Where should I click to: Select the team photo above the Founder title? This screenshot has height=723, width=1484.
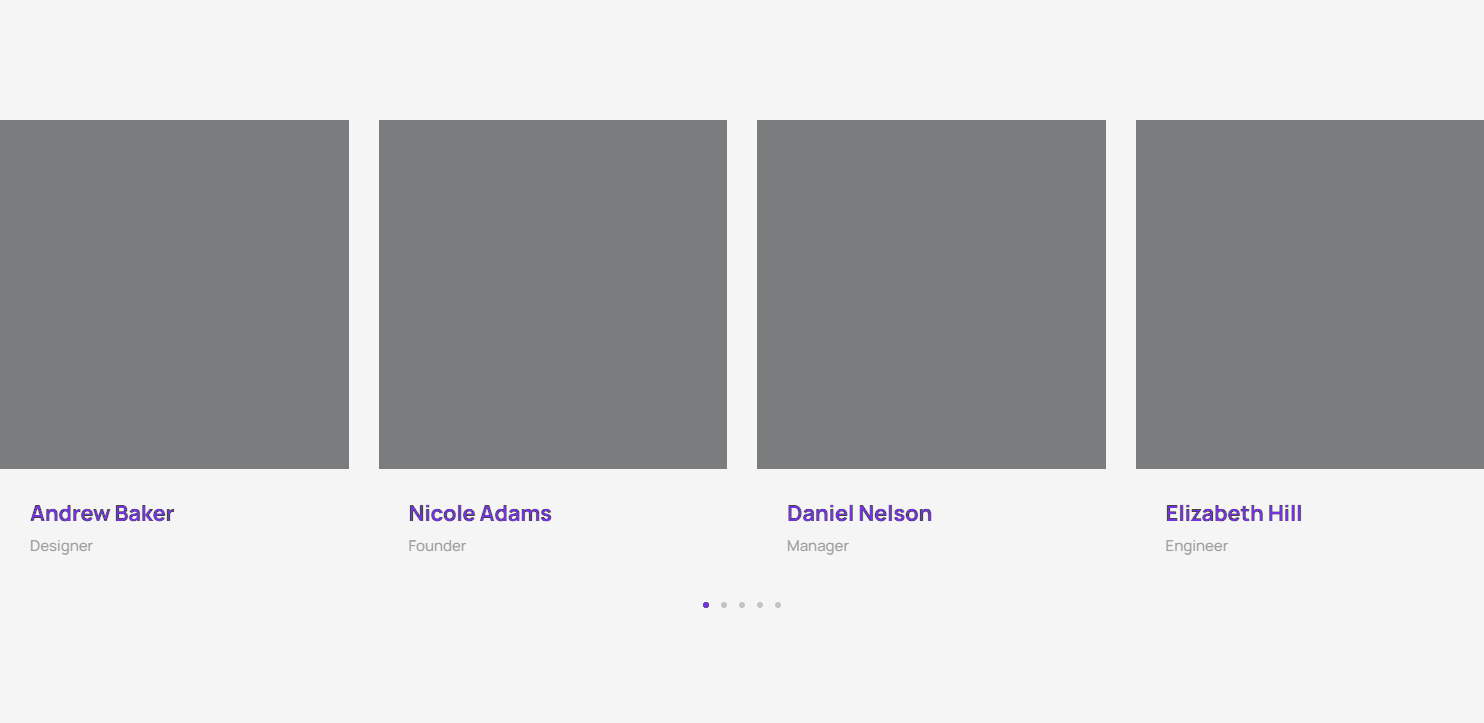point(553,294)
